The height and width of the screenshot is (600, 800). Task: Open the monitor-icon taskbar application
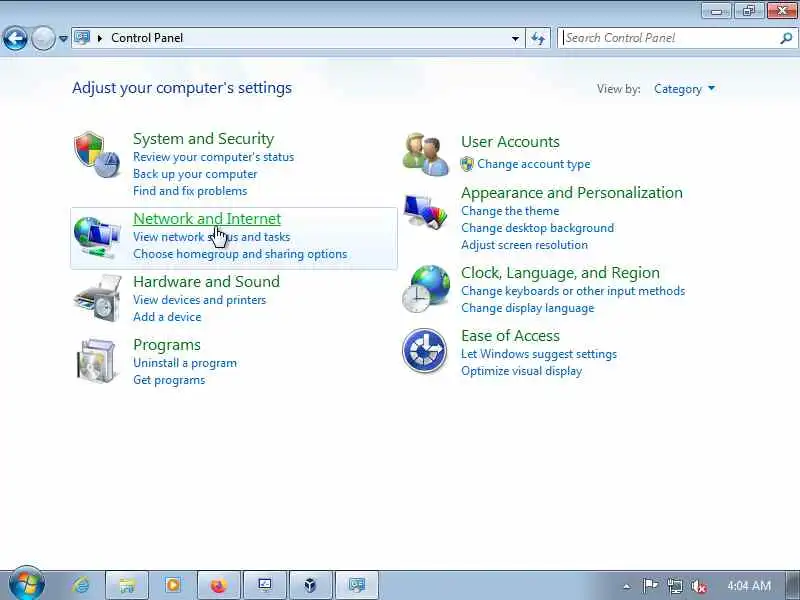click(265, 585)
